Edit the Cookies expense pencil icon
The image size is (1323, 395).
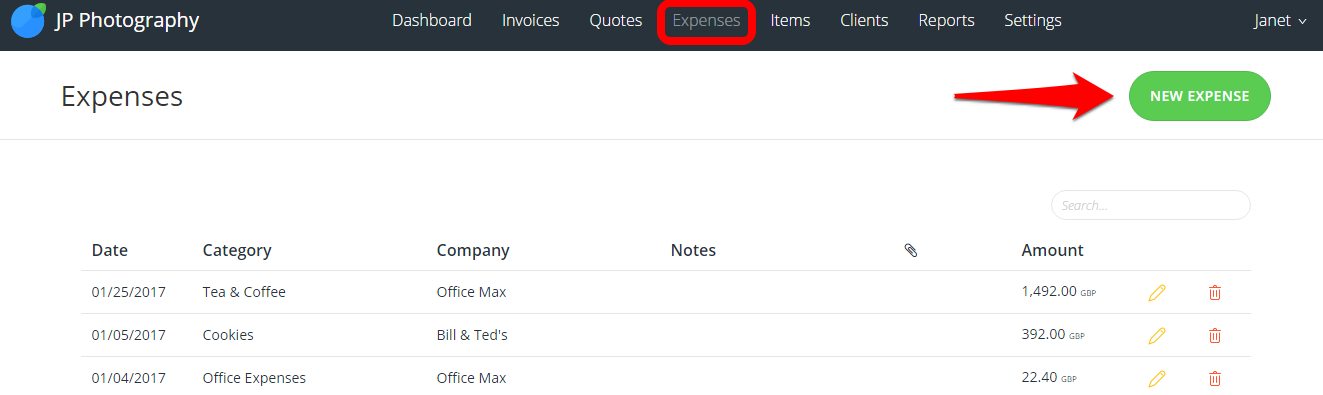pos(1157,336)
